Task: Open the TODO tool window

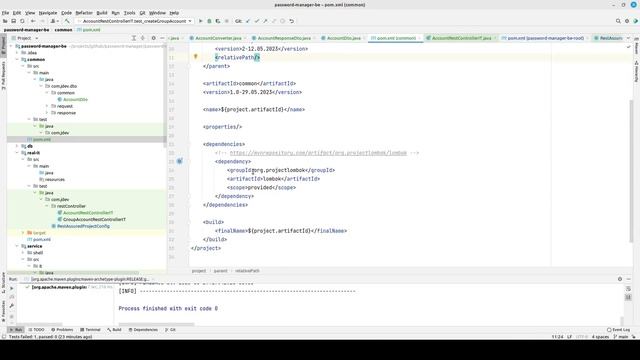Action: pyautogui.click(x=37, y=329)
